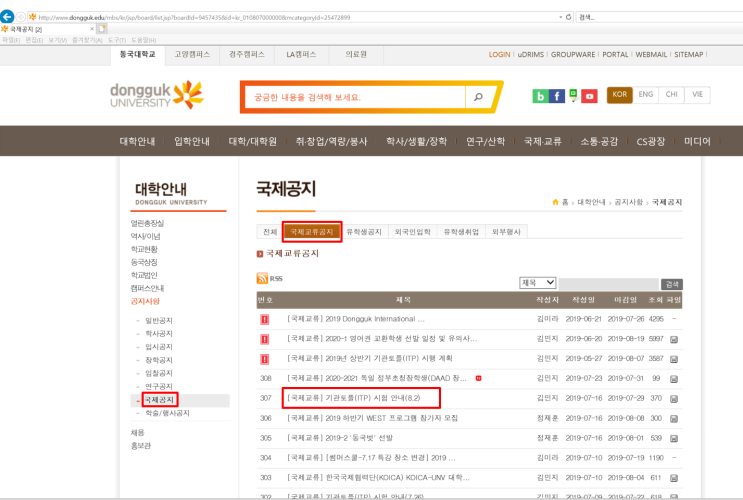Select the 국제교류공지 tab

coord(312,232)
